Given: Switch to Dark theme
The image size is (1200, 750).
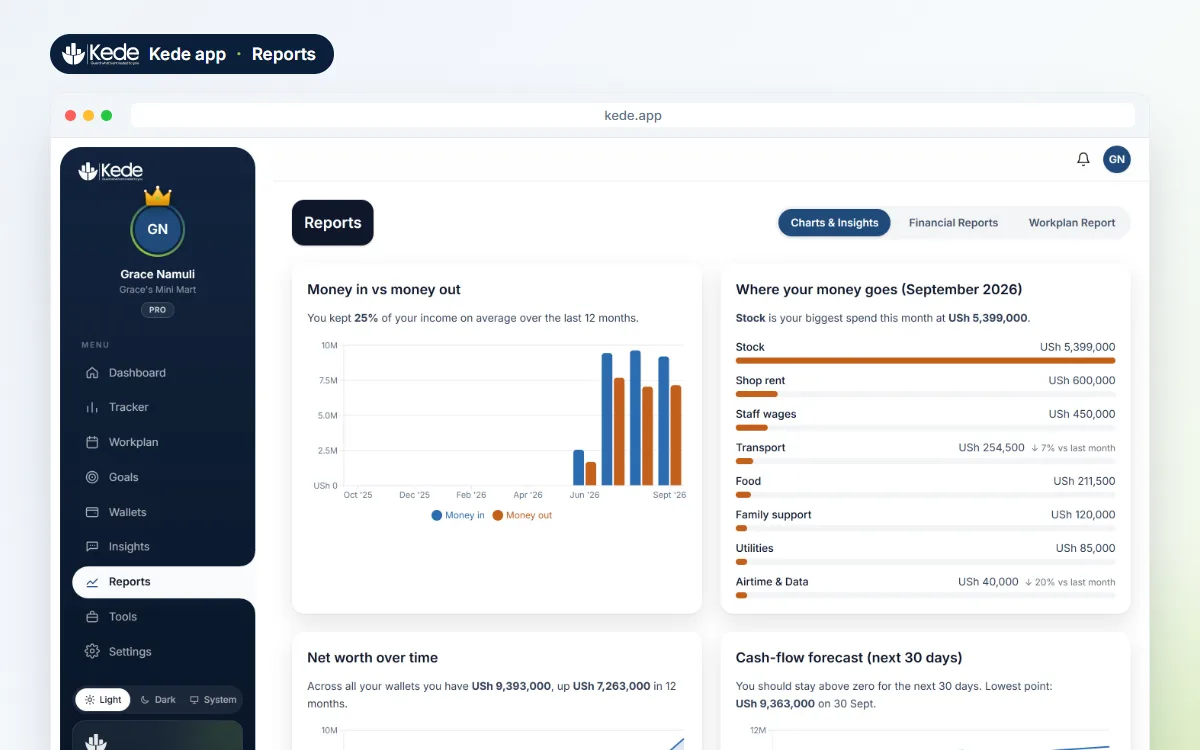Looking at the screenshot, I should pos(158,700).
